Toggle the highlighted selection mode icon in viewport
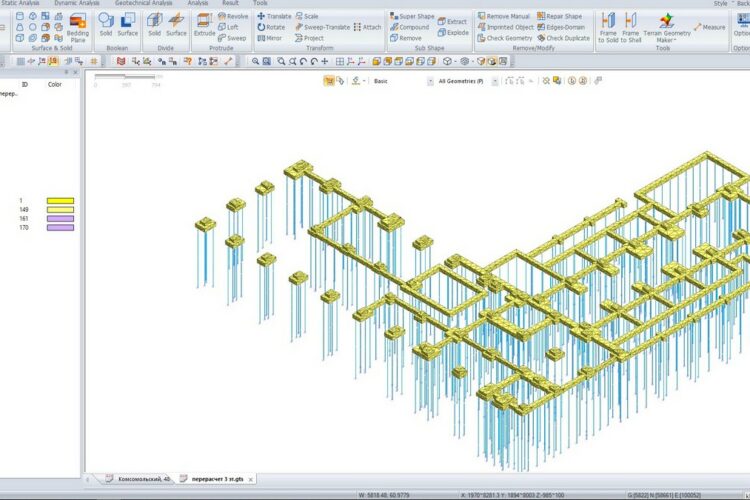750x500 pixels. point(328,80)
